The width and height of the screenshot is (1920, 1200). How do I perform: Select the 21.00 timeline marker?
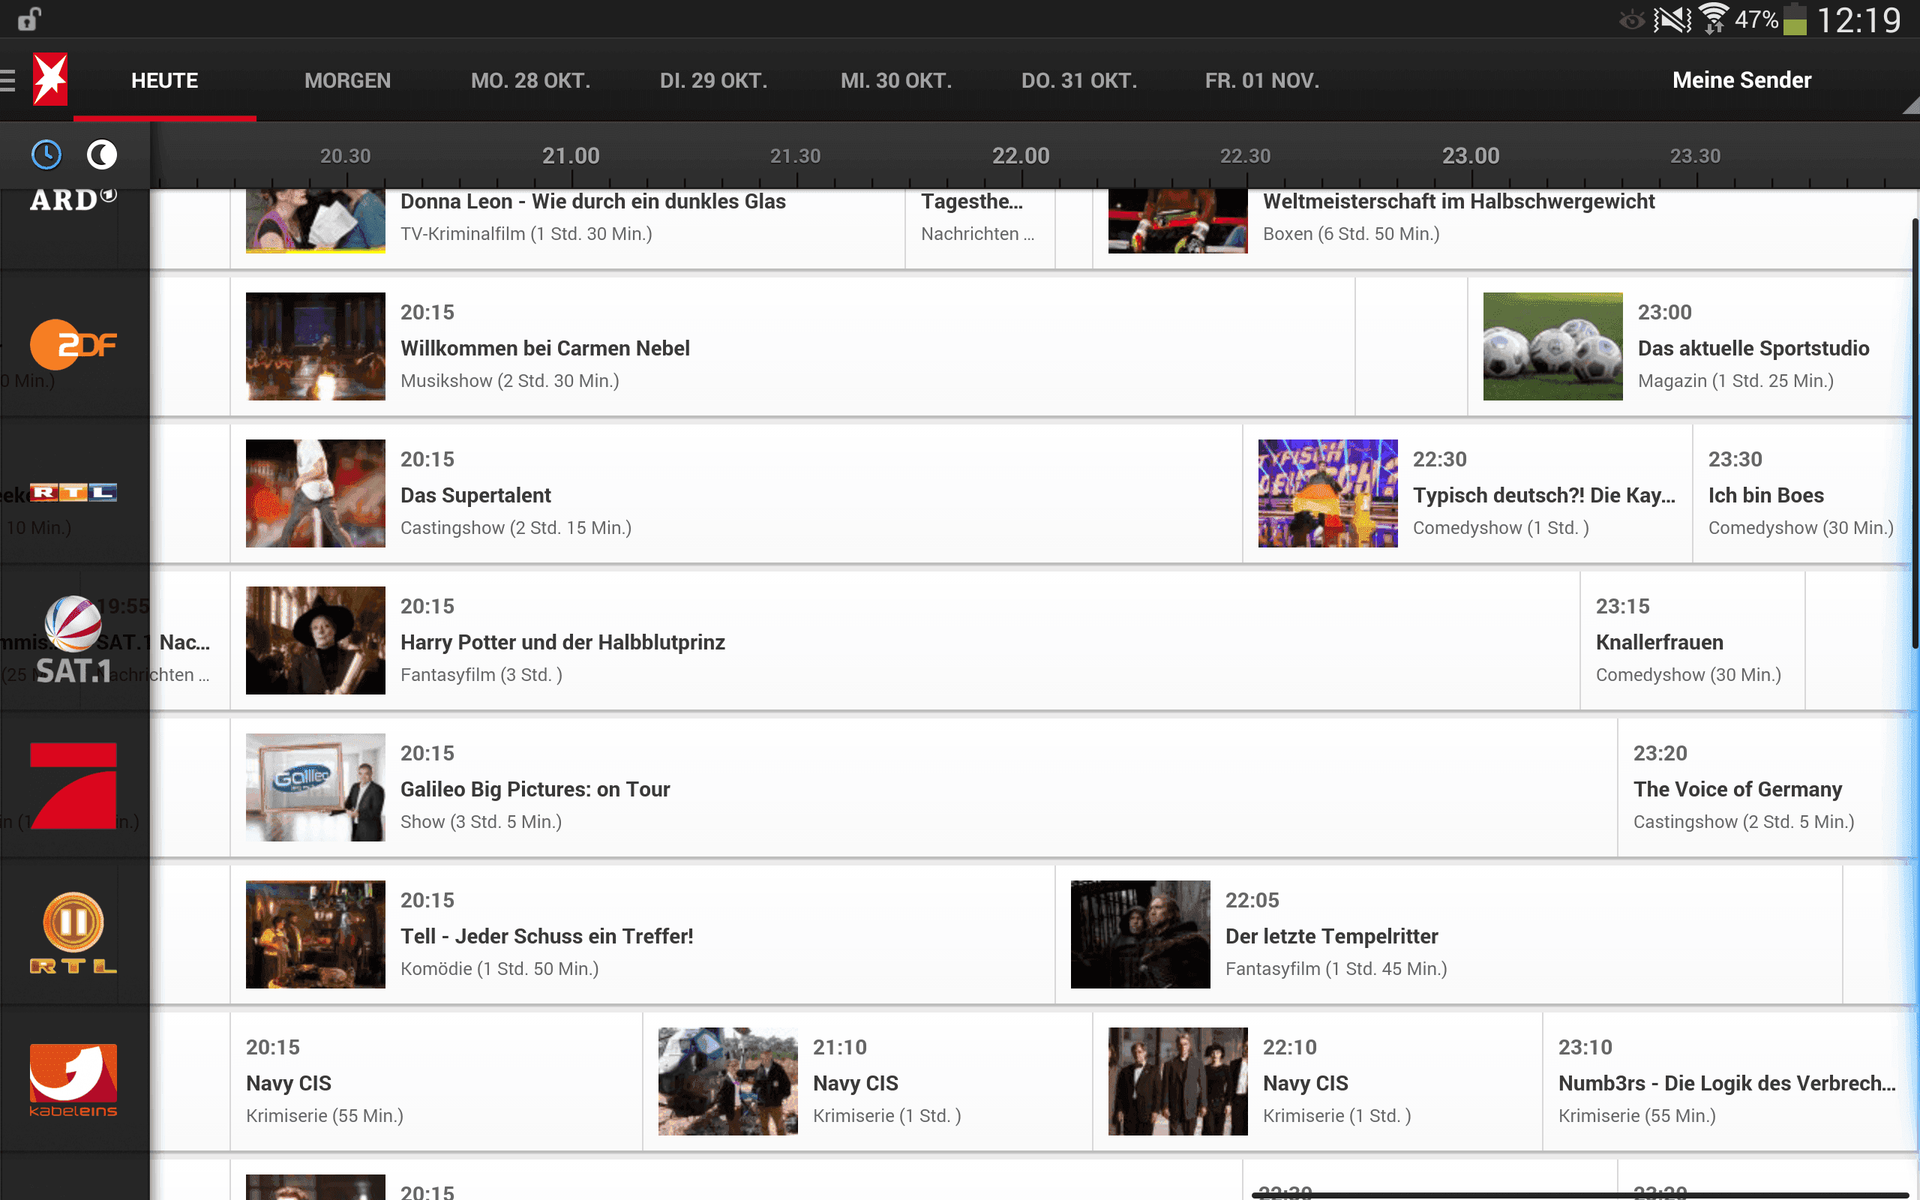[571, 156]
